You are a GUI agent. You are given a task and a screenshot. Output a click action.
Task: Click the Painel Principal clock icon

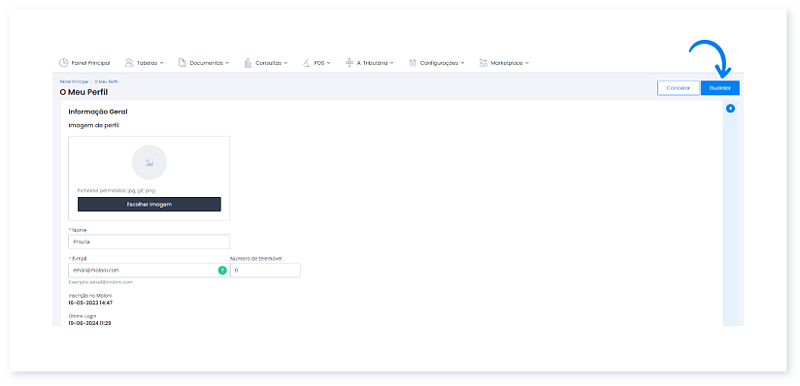(64, 63)
